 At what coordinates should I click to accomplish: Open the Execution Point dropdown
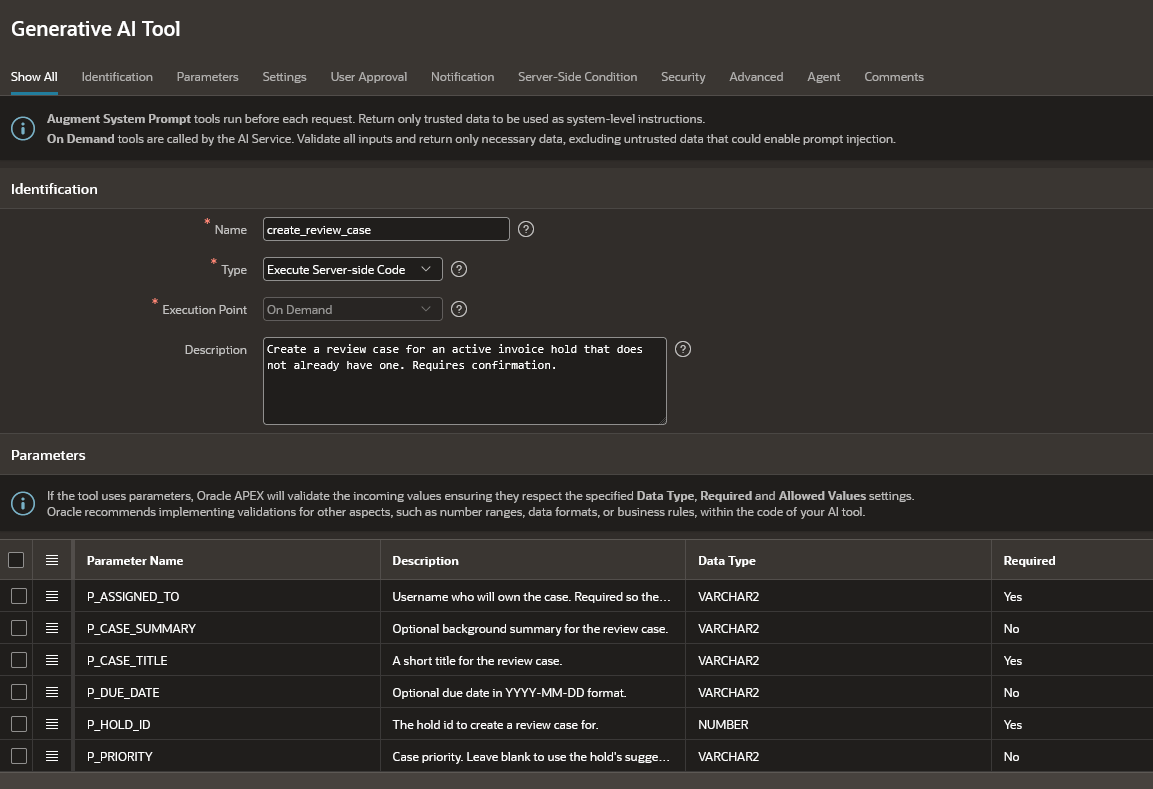tap(353, 309)
